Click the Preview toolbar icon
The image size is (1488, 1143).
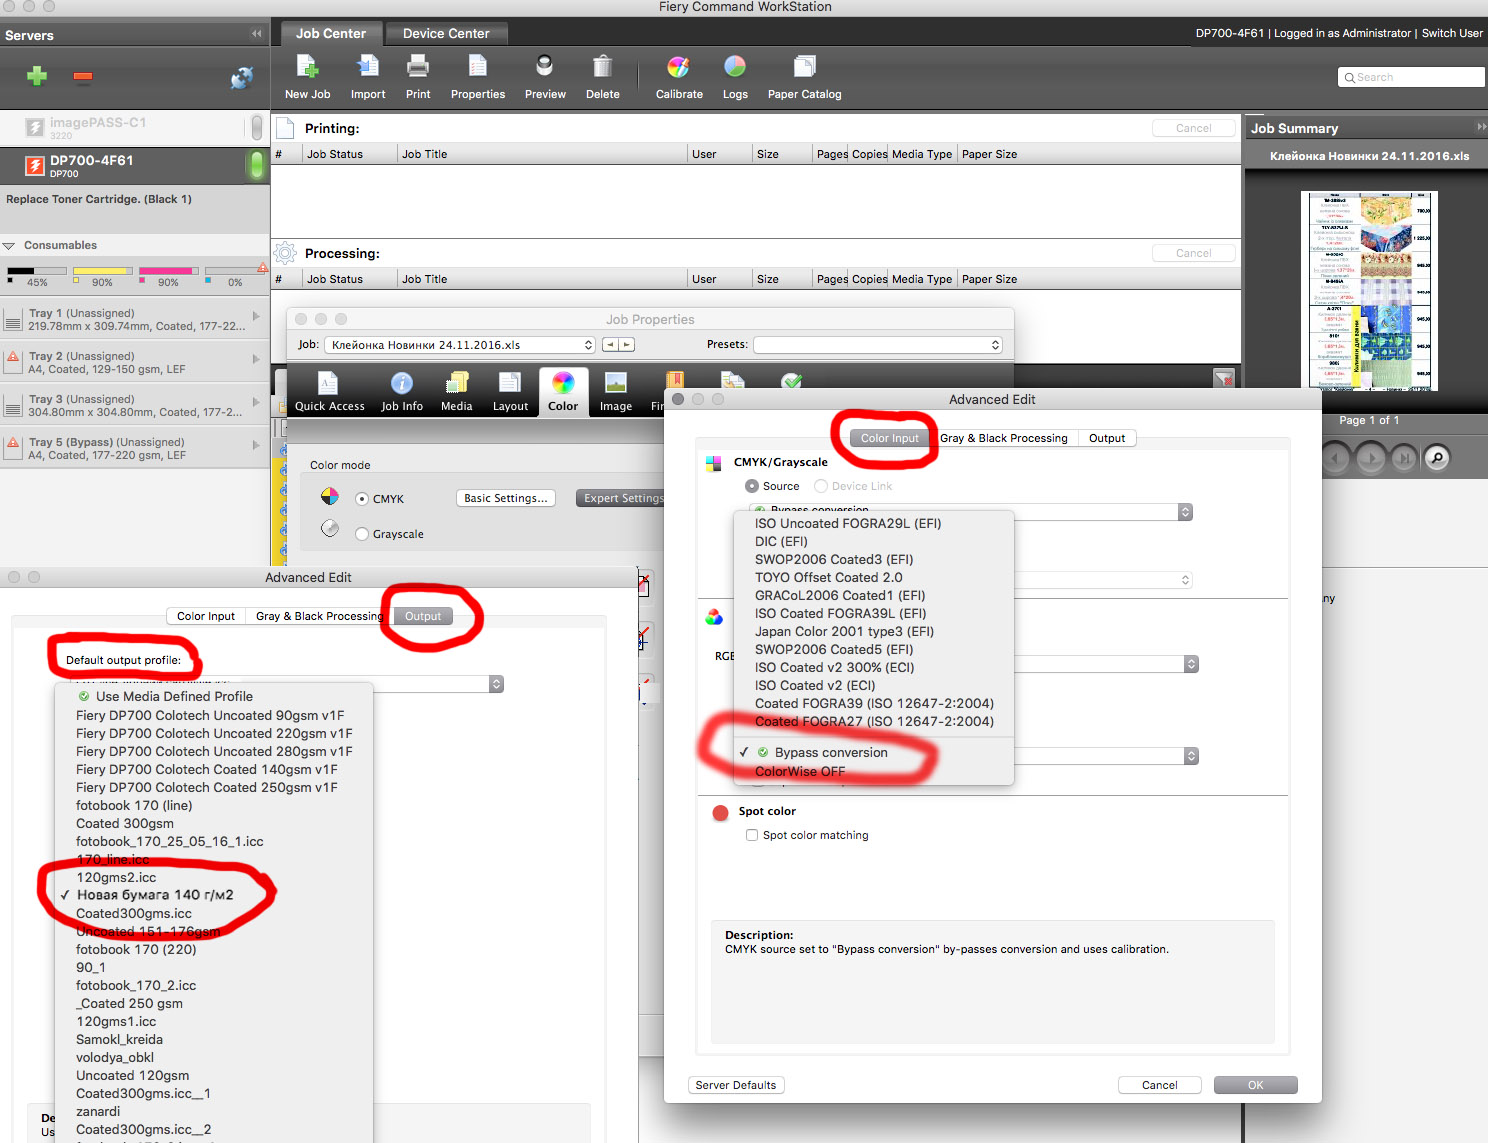(545, 67)
